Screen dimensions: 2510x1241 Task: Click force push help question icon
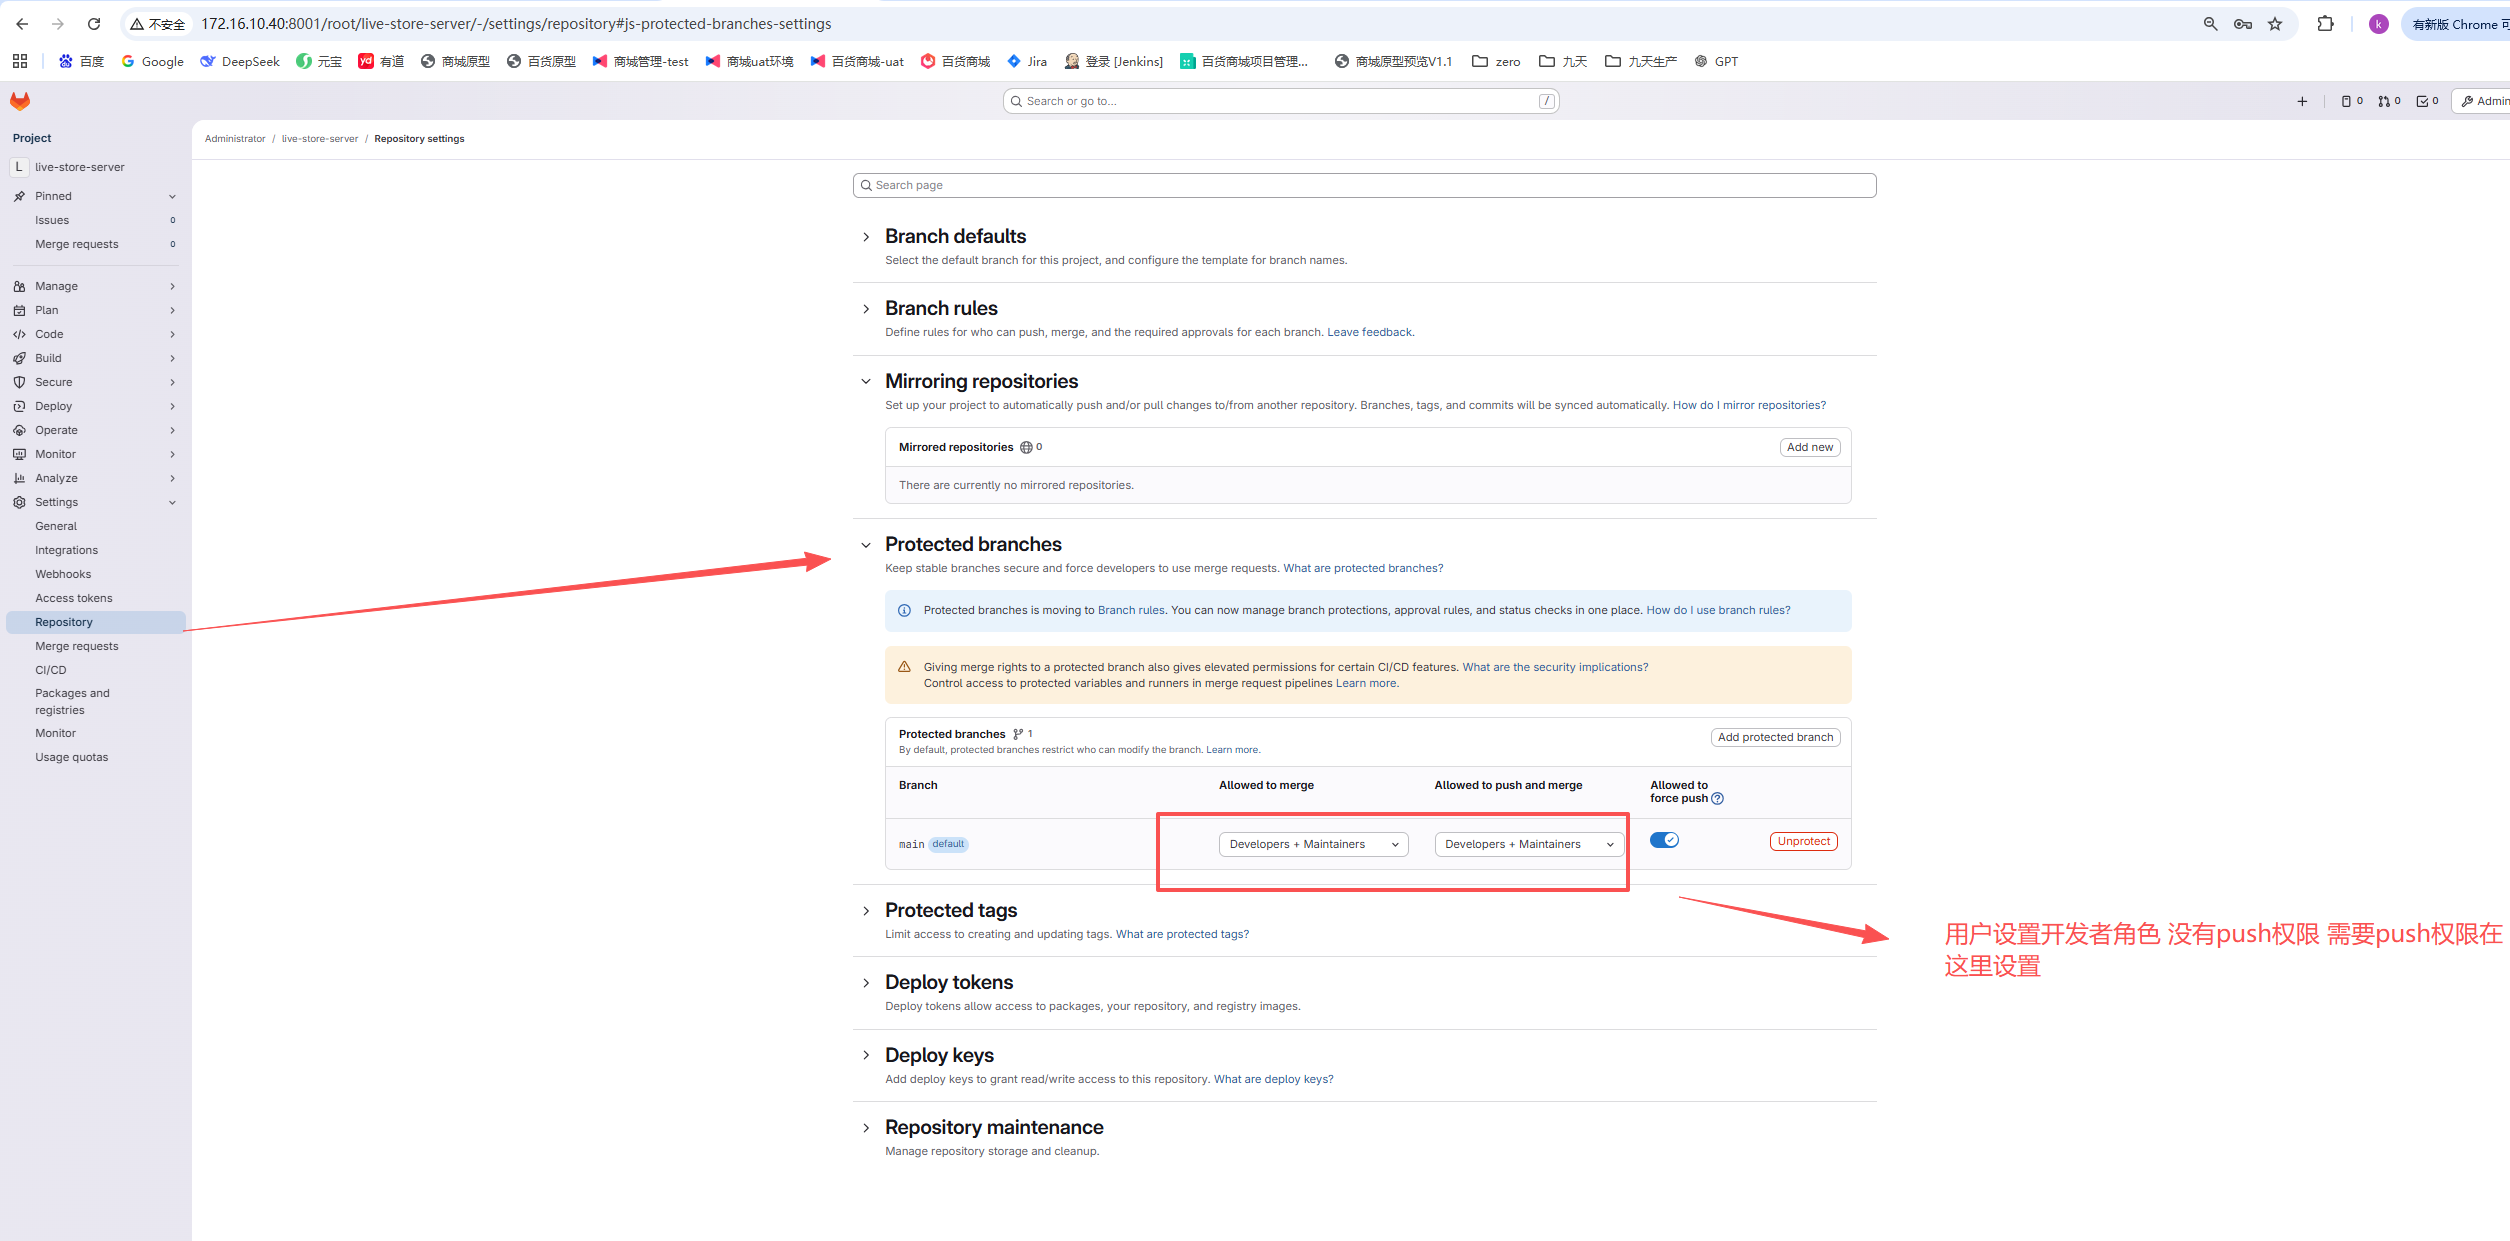click(1717, 798)
